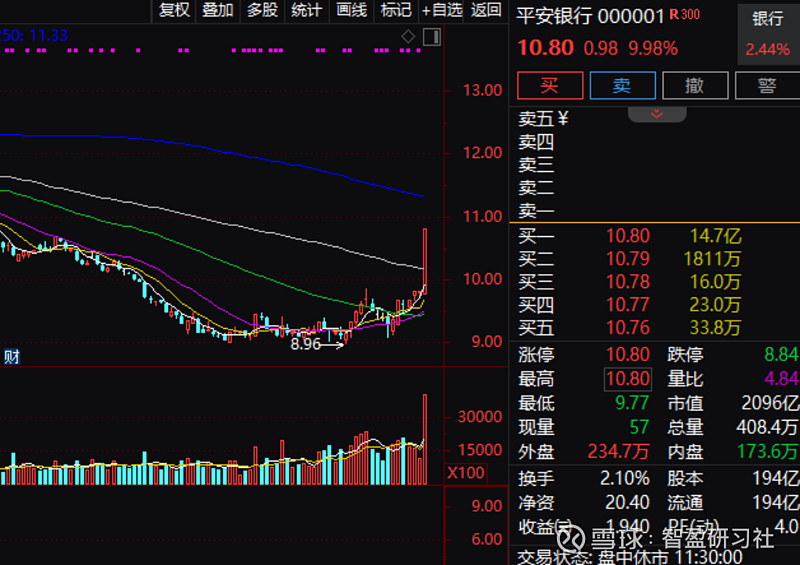Image resolution: width=800 pixels, height=565 pixels.
Task: Click the 交易状态 status line
Action: click(630, 556)
